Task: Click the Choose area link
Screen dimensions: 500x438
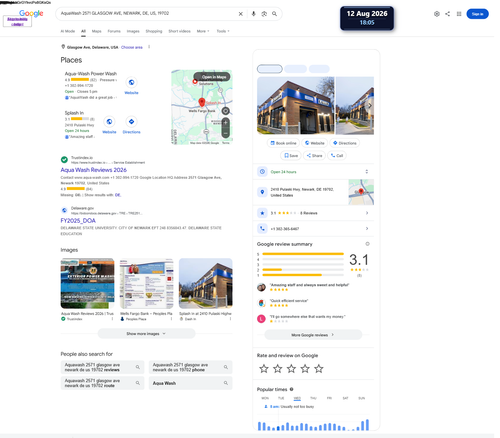Action: click(132, 47)
